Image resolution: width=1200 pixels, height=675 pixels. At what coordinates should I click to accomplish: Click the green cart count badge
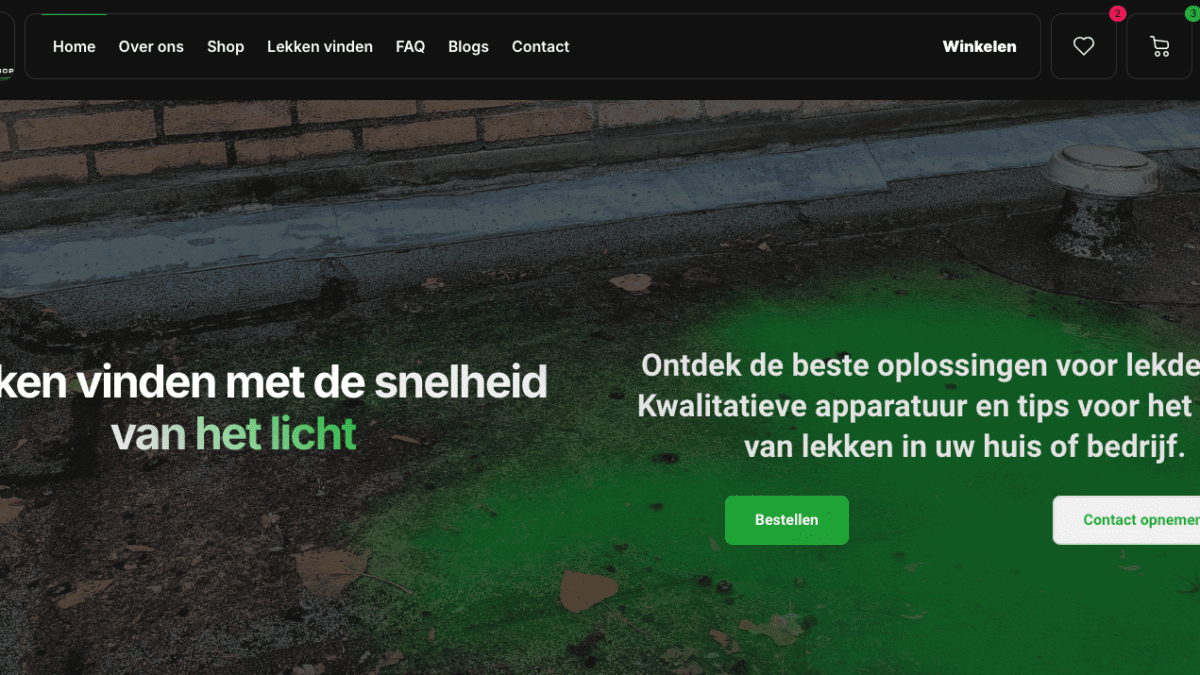pos(1192,14)
